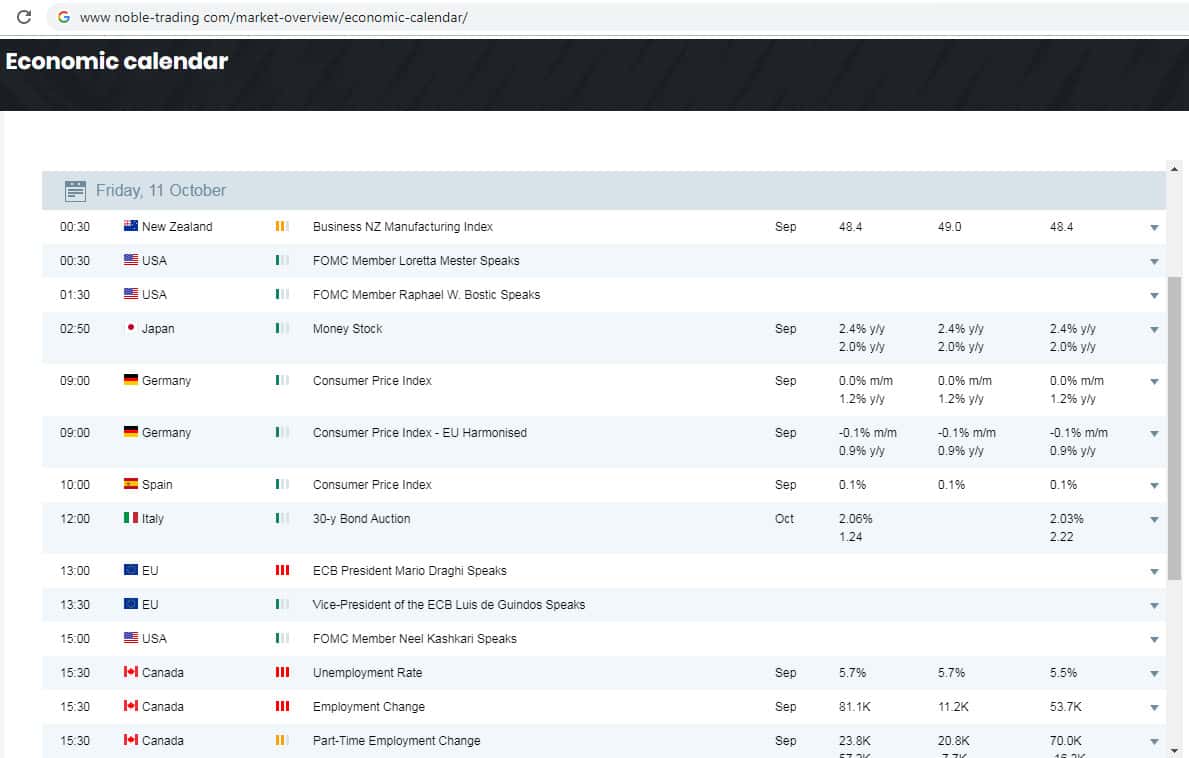Open ECB President Mario Draghi Speaks event
The height and width of the screenshot is (758, 1189).
(x=409, y=571)
